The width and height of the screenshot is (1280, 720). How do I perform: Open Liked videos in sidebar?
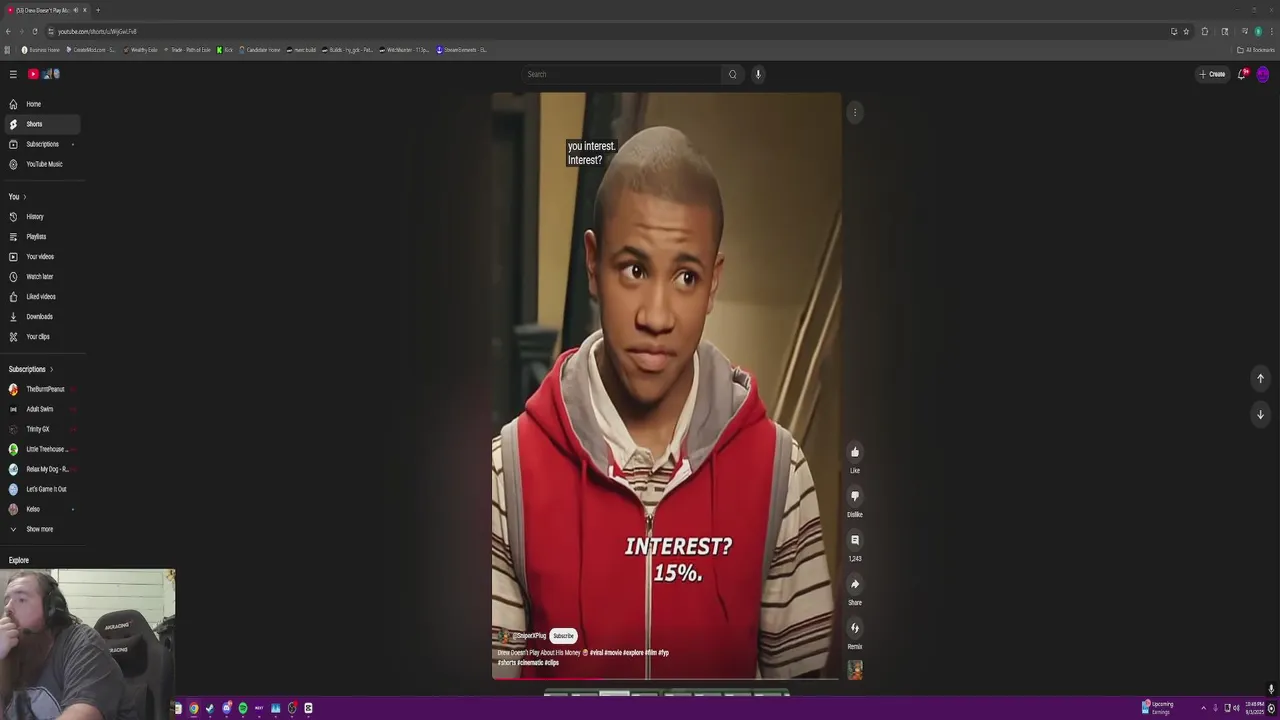tap(40, 297)
